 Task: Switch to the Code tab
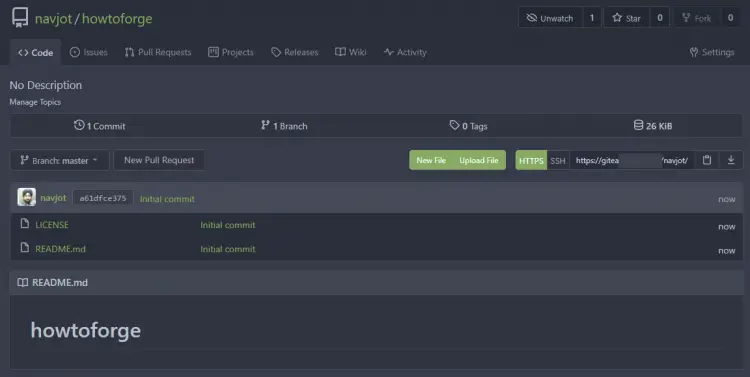click(x=35, y=53)
